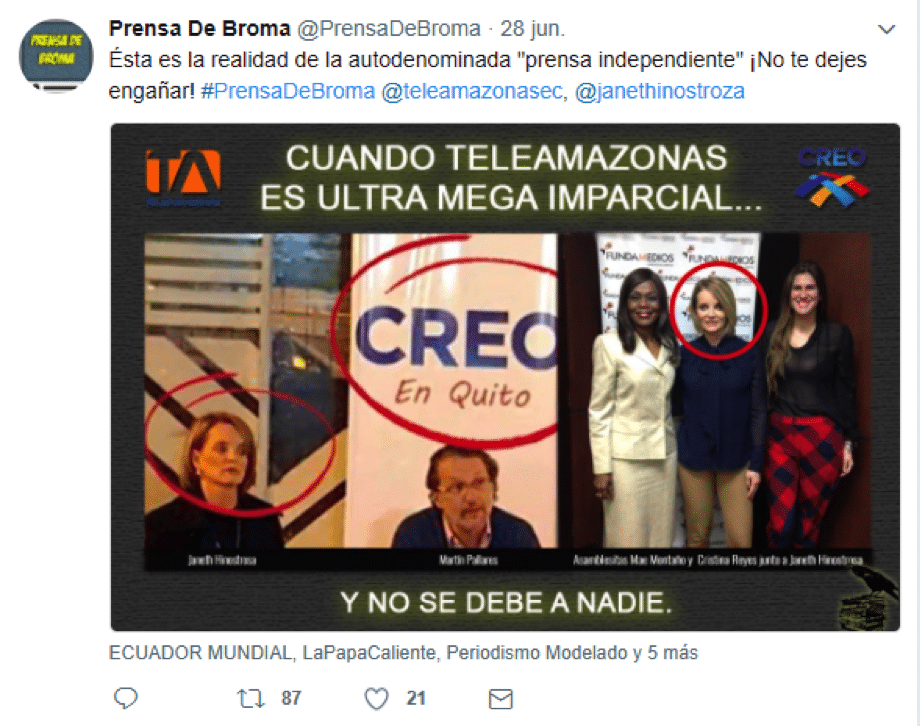The height and width of the screenshot is (727, 921).
Task: Send tweet via envelope message icon
Action: [x=501, y=698]
